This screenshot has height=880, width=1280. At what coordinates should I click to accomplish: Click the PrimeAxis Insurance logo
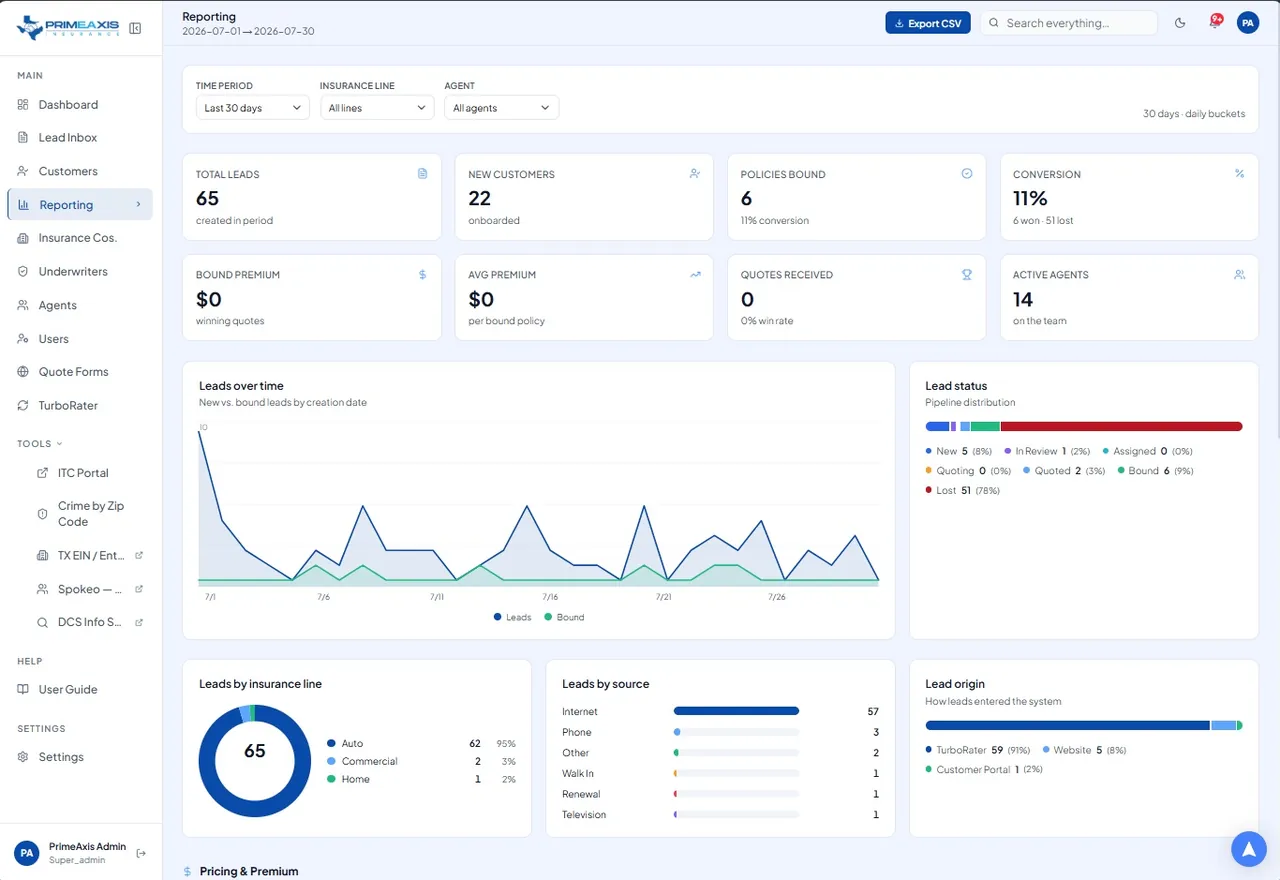(x=67, y=28)
